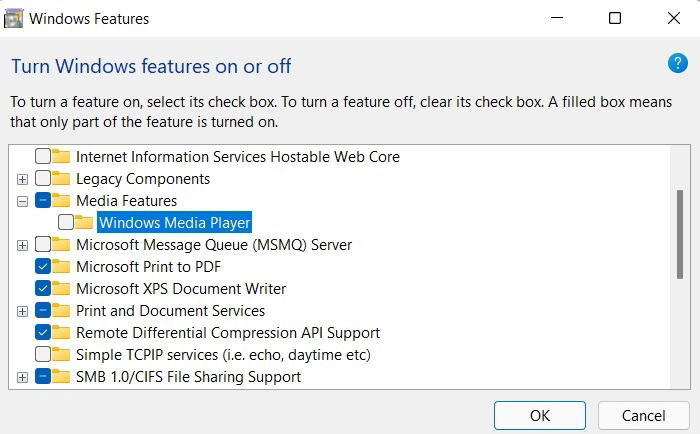Select the Microsoft XPS Document Writer item
This screenshot has width=700, height=434.
(x=181, y=289)
